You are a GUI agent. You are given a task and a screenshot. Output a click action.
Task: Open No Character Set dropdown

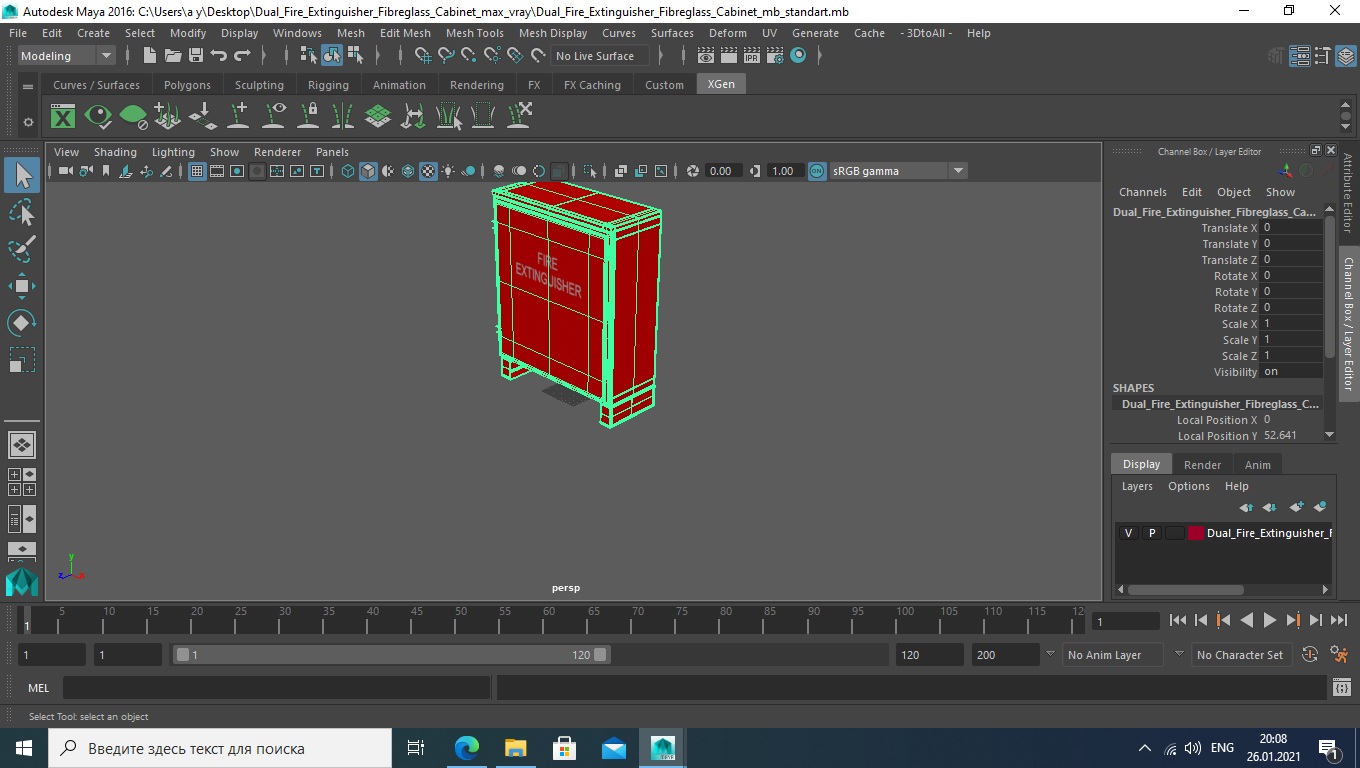1242,655
